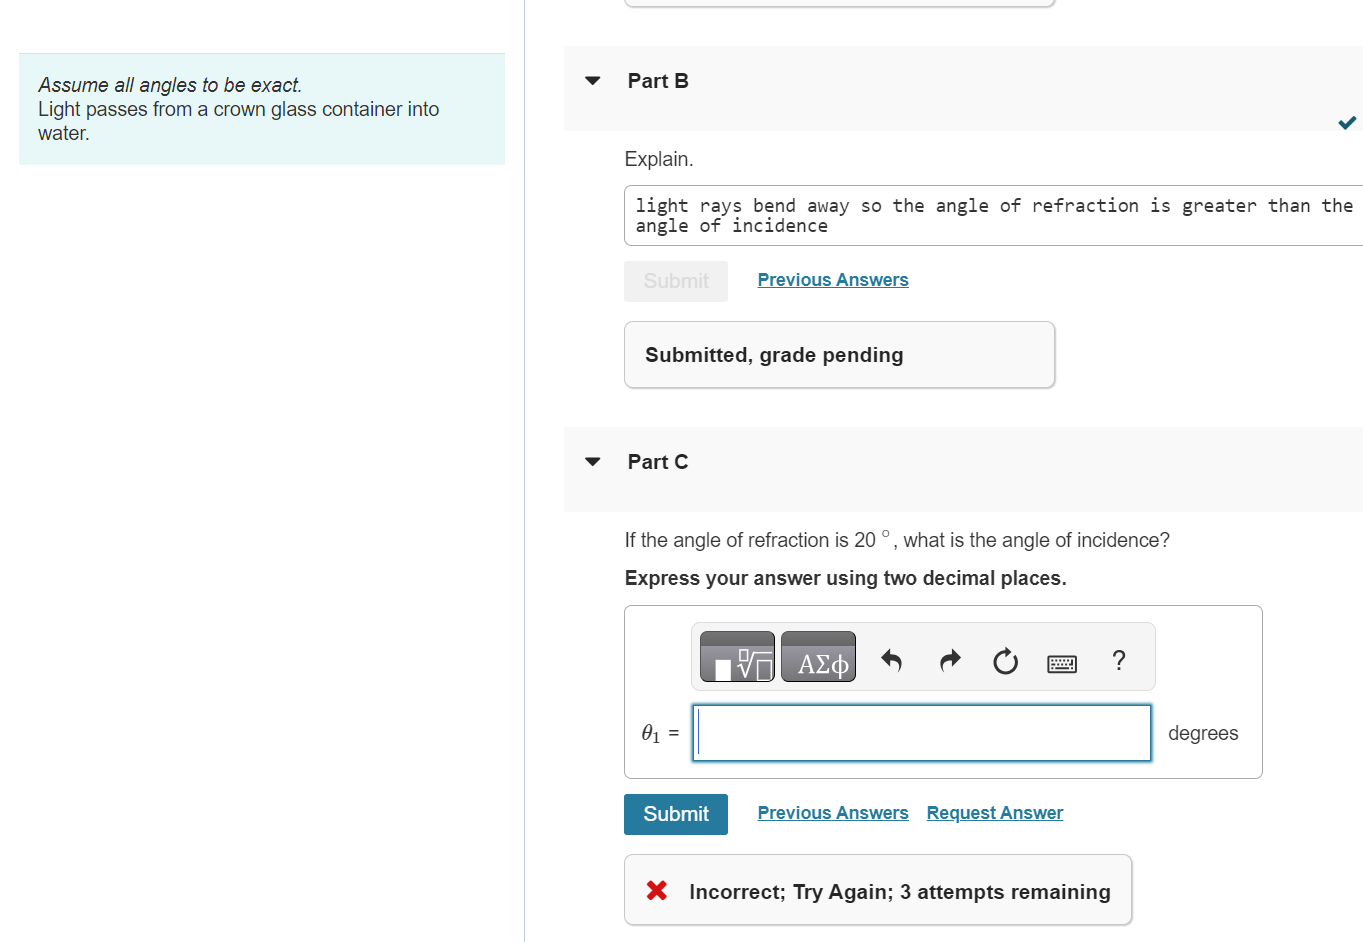Reset the answer field with the circular arrow icon

pos(1005,661)
